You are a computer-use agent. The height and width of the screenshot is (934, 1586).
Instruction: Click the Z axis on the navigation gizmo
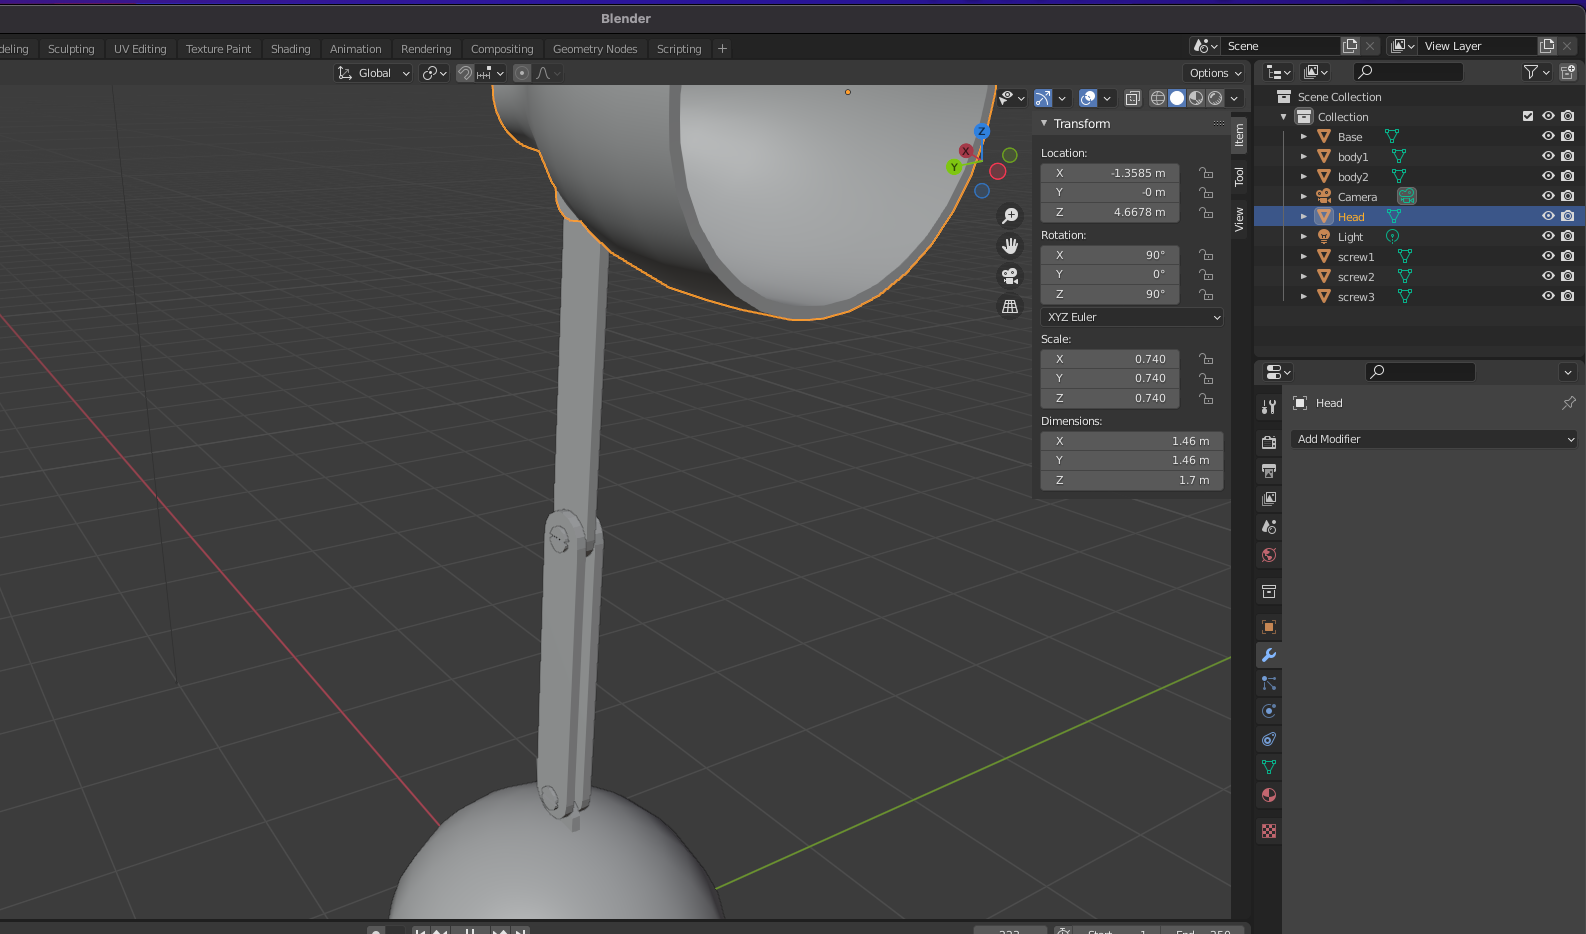(x=982, y=131)
